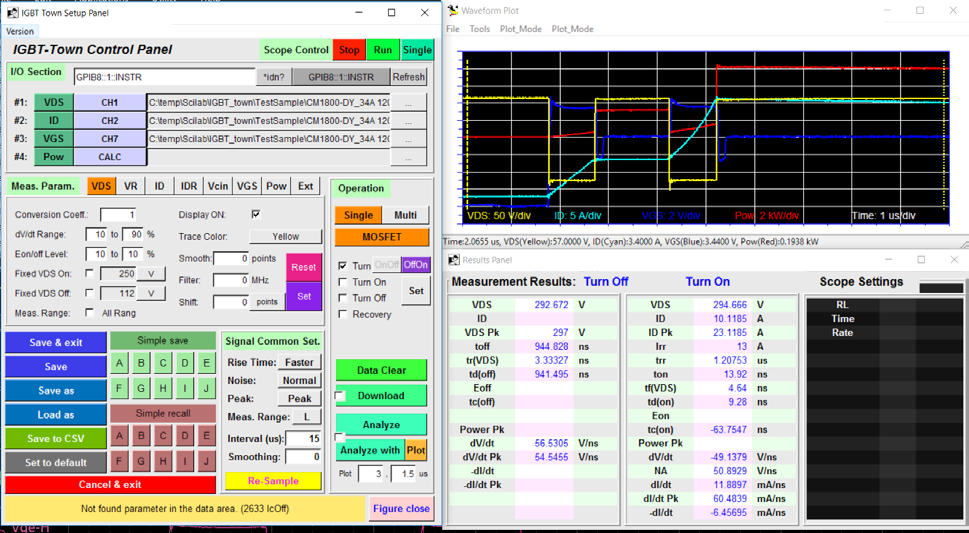Toggle the Turn OnOff checkbox
The image size is (969, 533).
click(343, 266)
